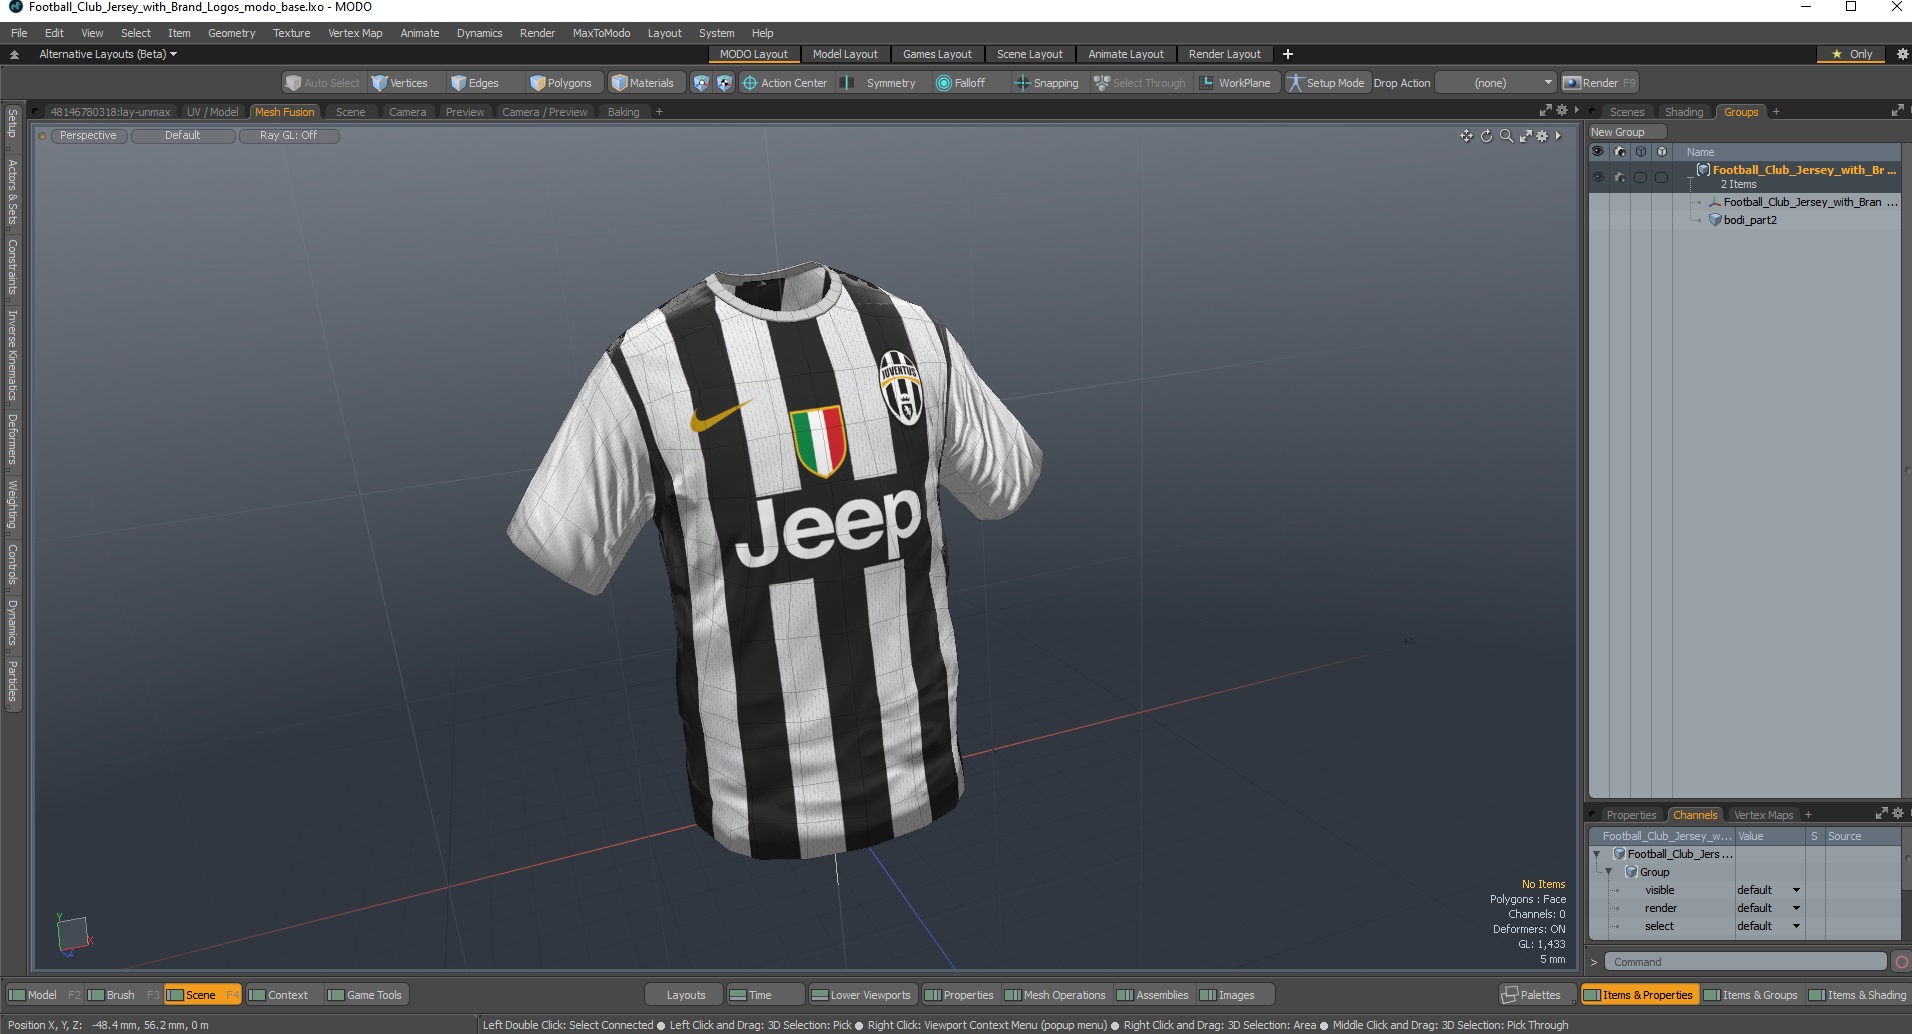Switch to the UV / Model viewport tab

tap(212, 112)
